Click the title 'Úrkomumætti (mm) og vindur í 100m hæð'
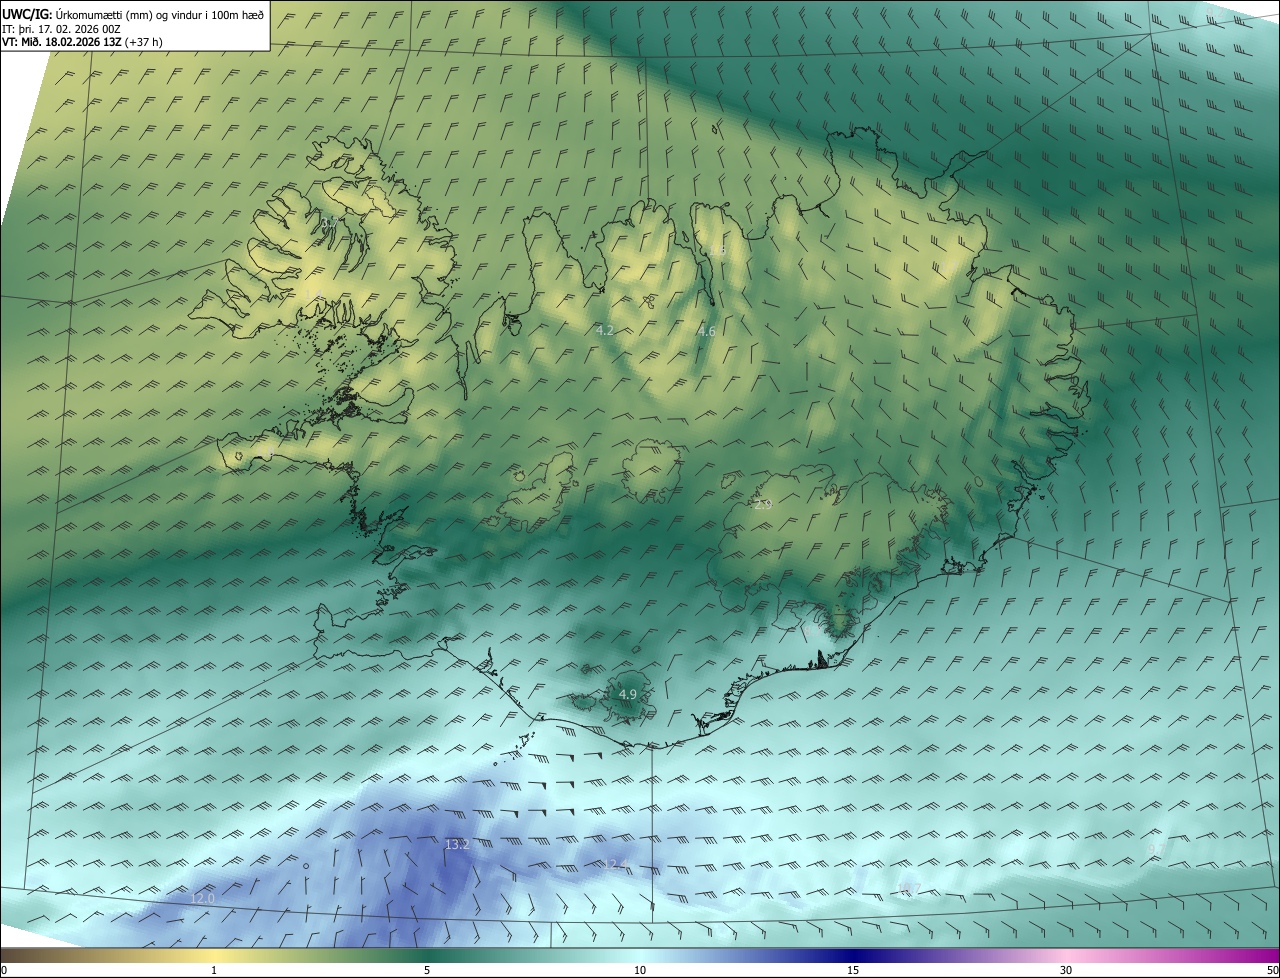The image size is (1280, 978). point(159,14)
